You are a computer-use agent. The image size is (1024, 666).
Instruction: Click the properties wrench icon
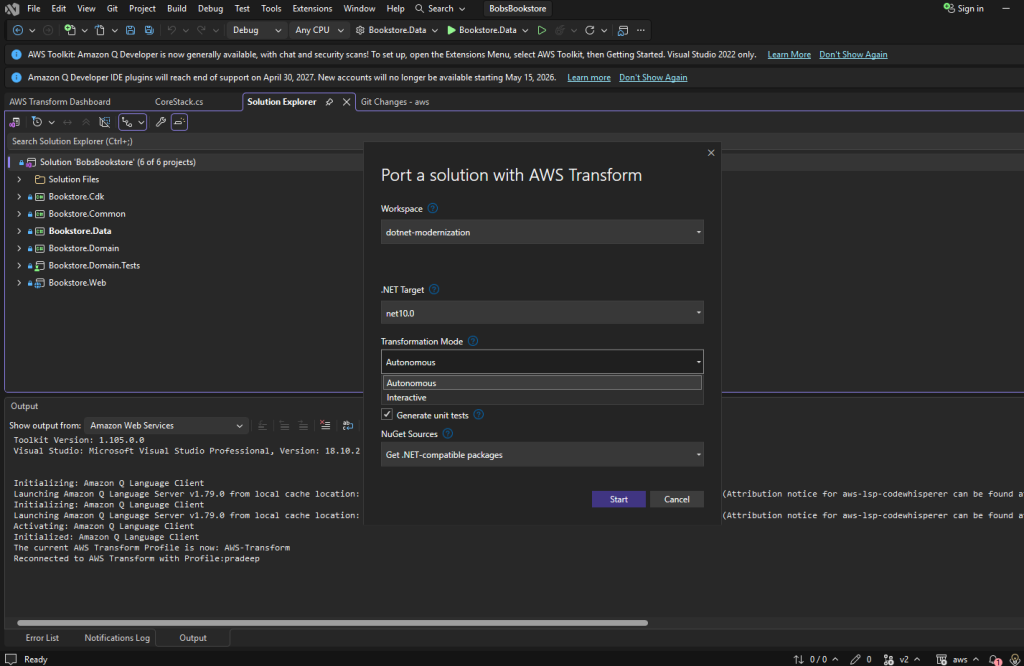[x=161, y=122]
